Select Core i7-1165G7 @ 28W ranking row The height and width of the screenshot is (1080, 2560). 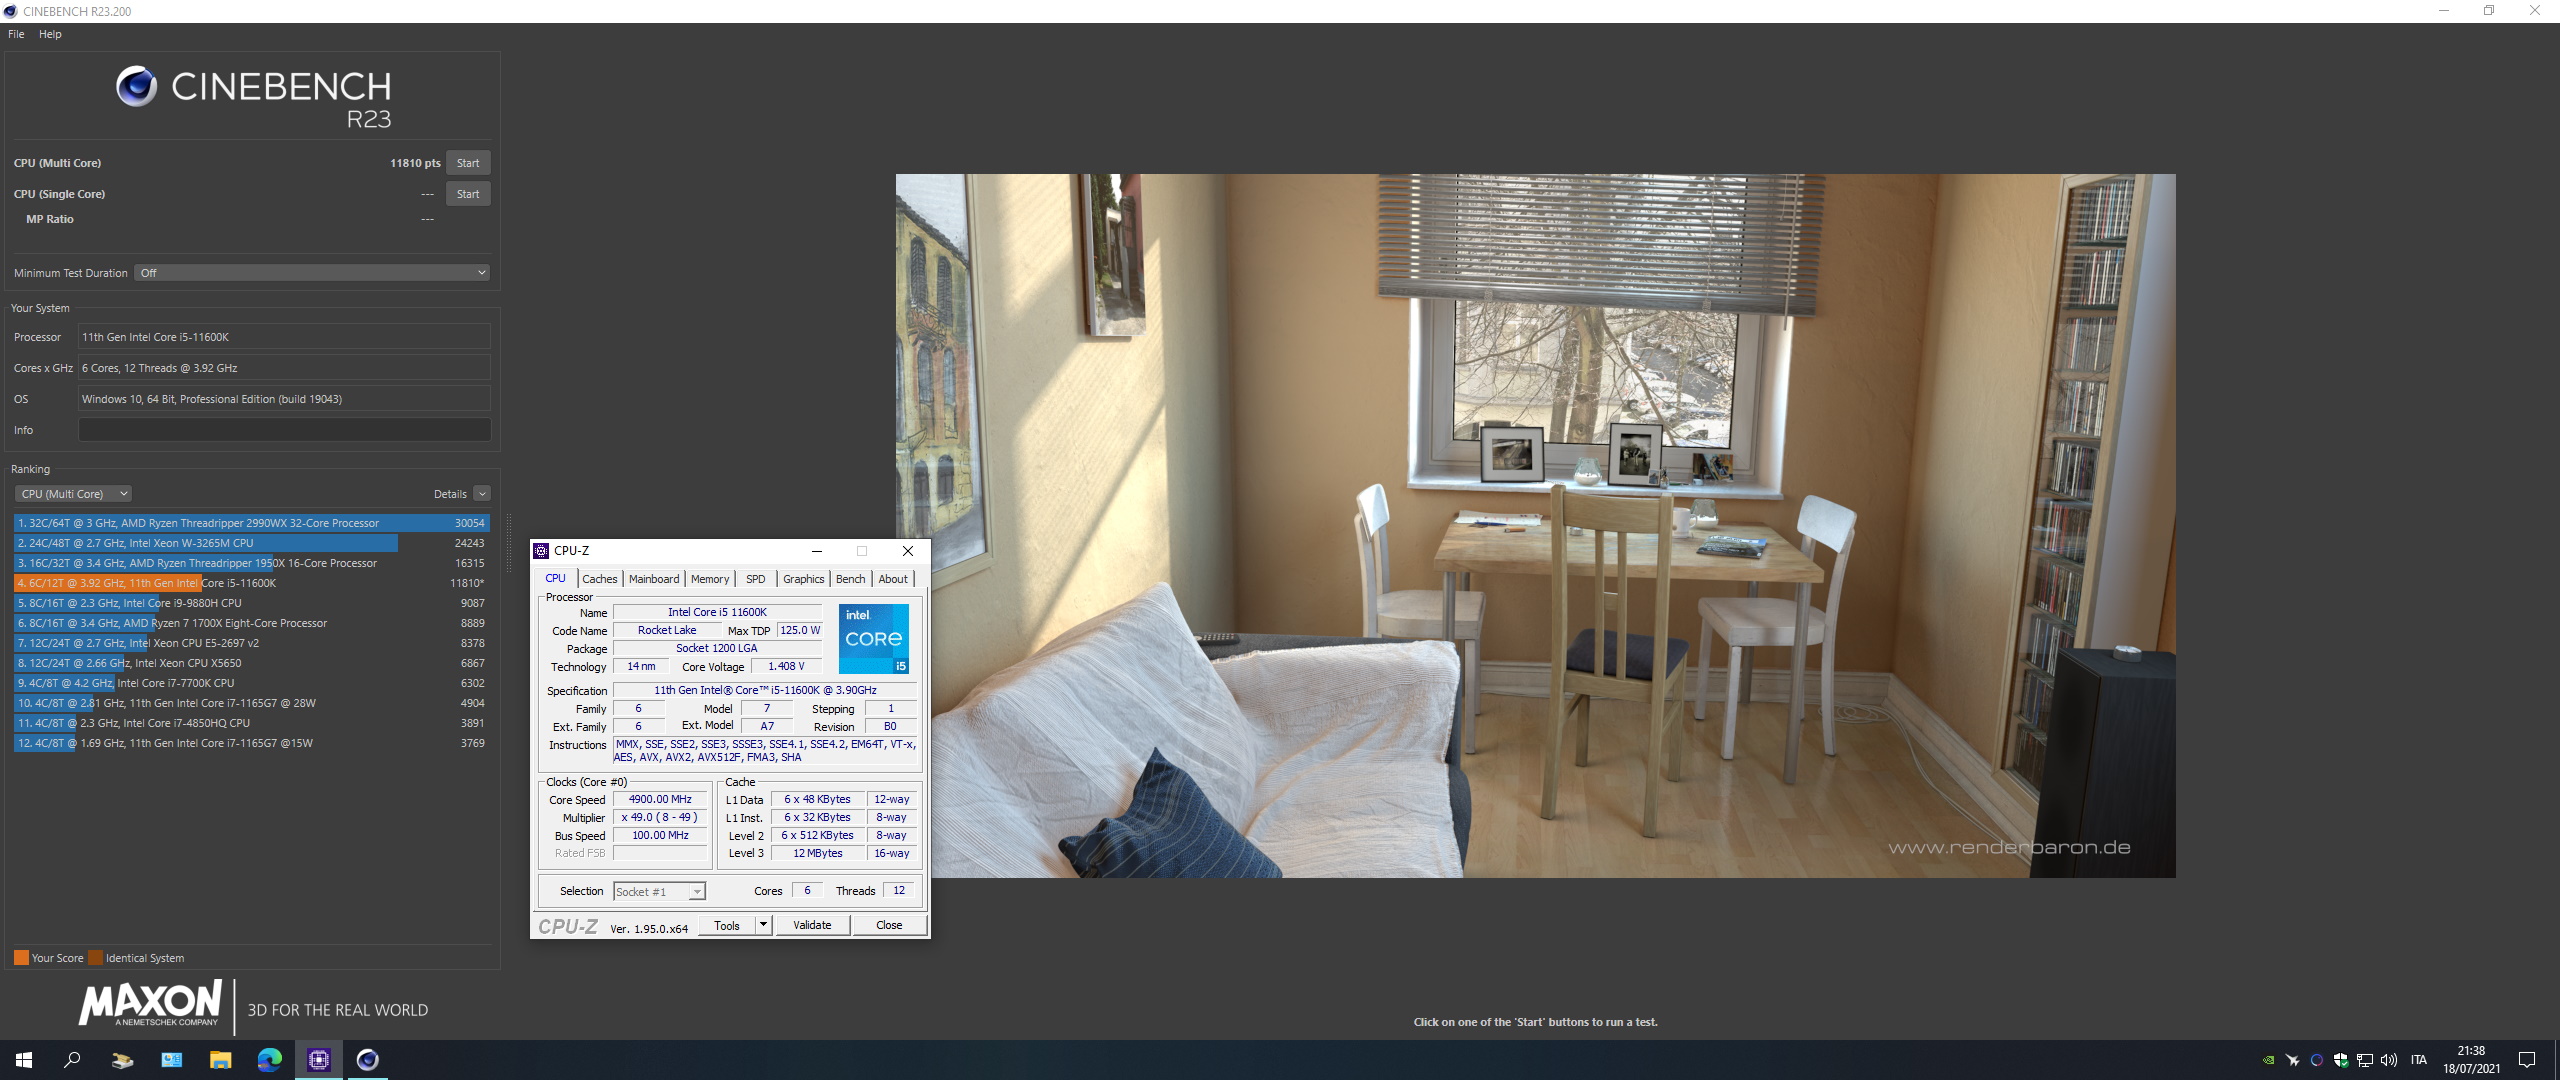[x=252, y=703]
